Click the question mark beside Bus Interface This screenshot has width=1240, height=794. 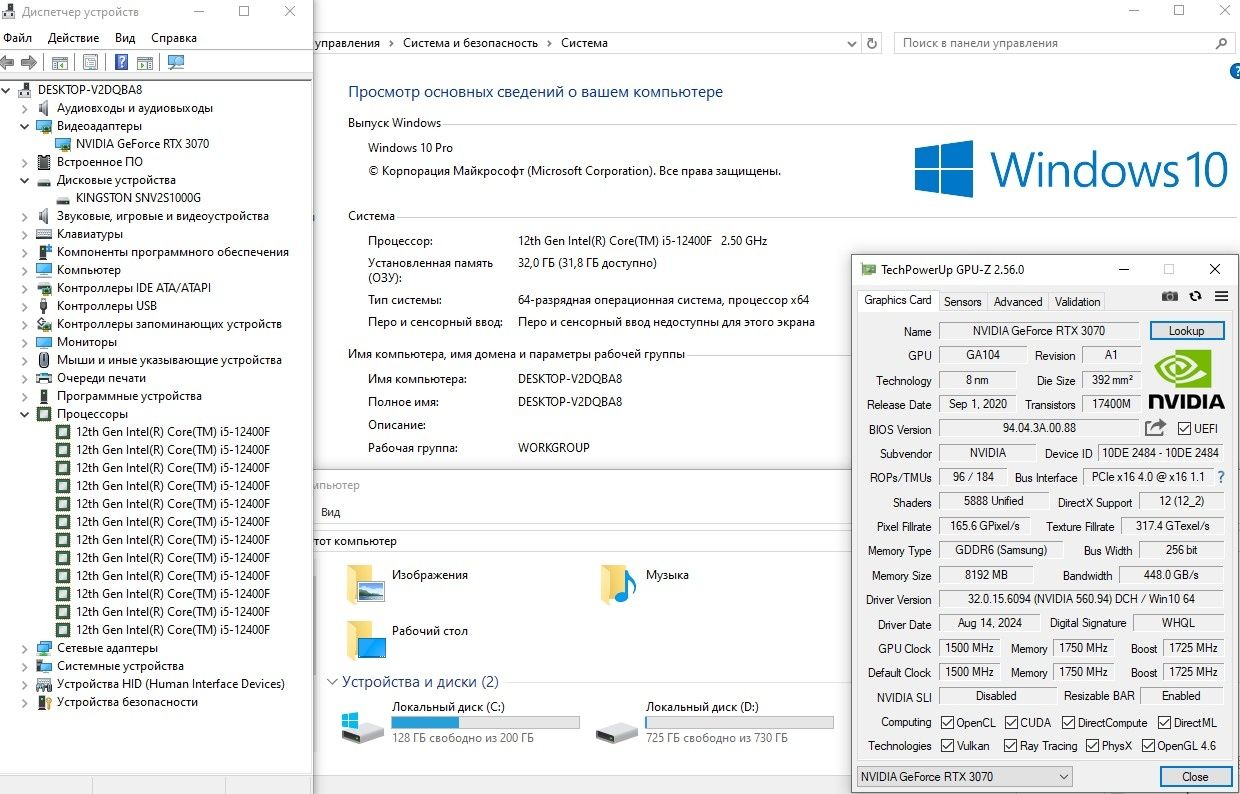coord(1221,477)
